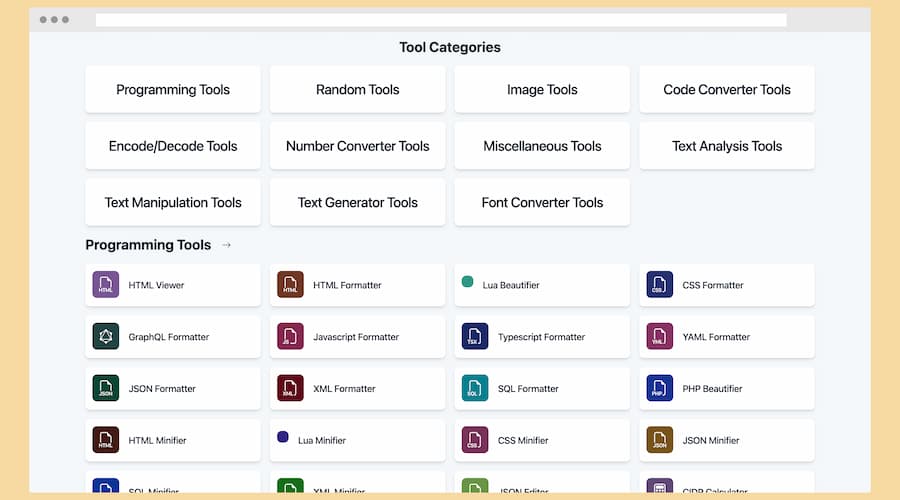Select the CSS Formatter label
Image resolution: width=900 pixels, height=500 pixels.
[x=713, y=285]
